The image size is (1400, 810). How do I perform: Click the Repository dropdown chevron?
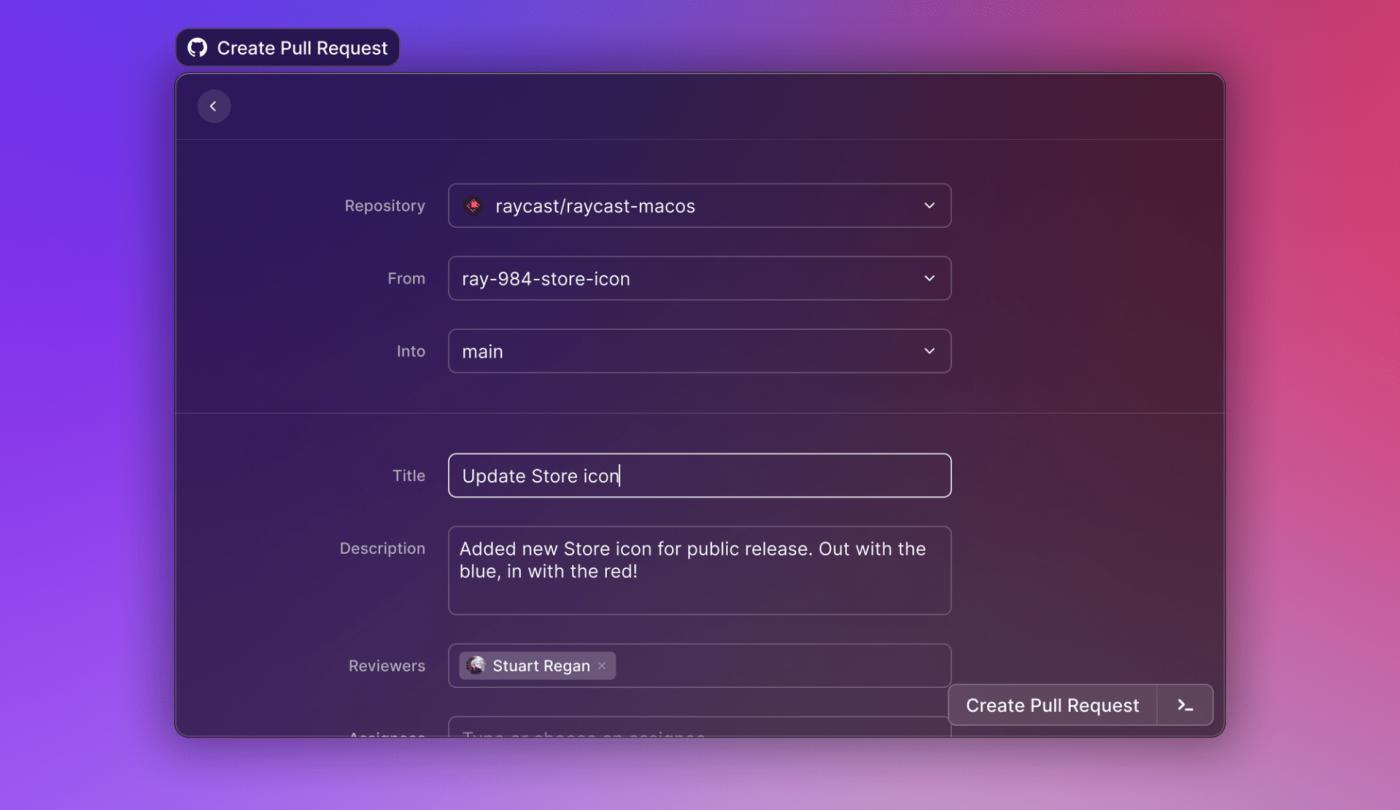click(x=929, y=206)
